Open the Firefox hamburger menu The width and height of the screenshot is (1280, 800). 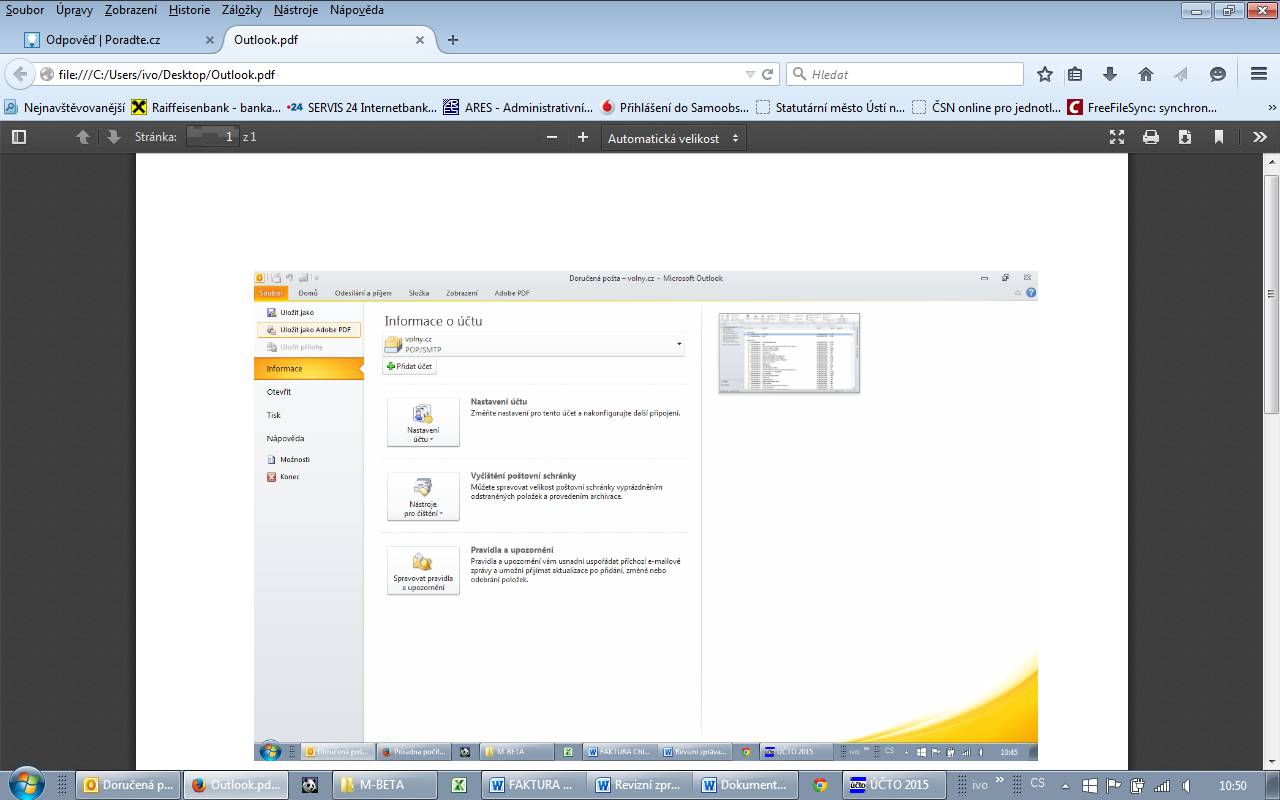(1259, 74)
